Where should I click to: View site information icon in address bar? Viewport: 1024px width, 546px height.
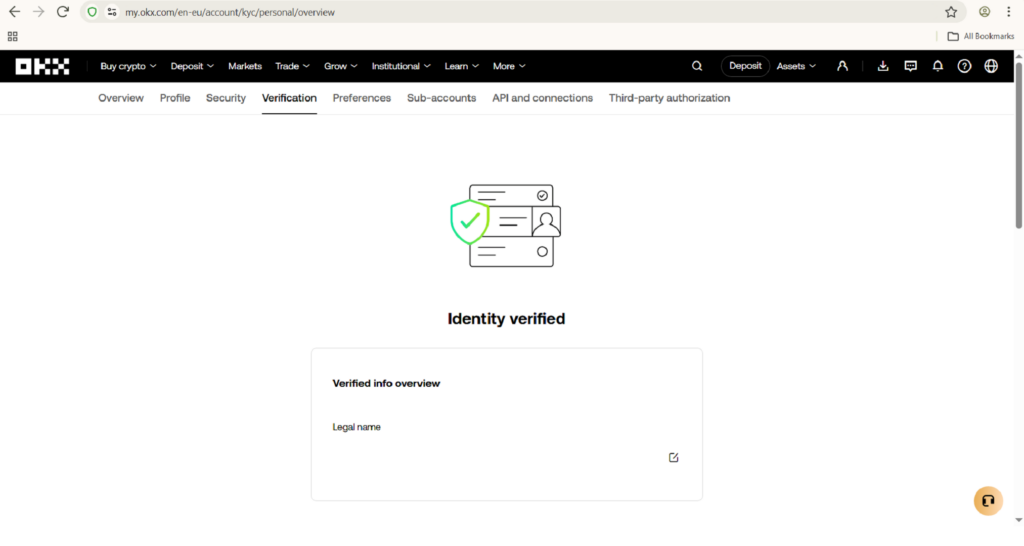click(112, 12)
